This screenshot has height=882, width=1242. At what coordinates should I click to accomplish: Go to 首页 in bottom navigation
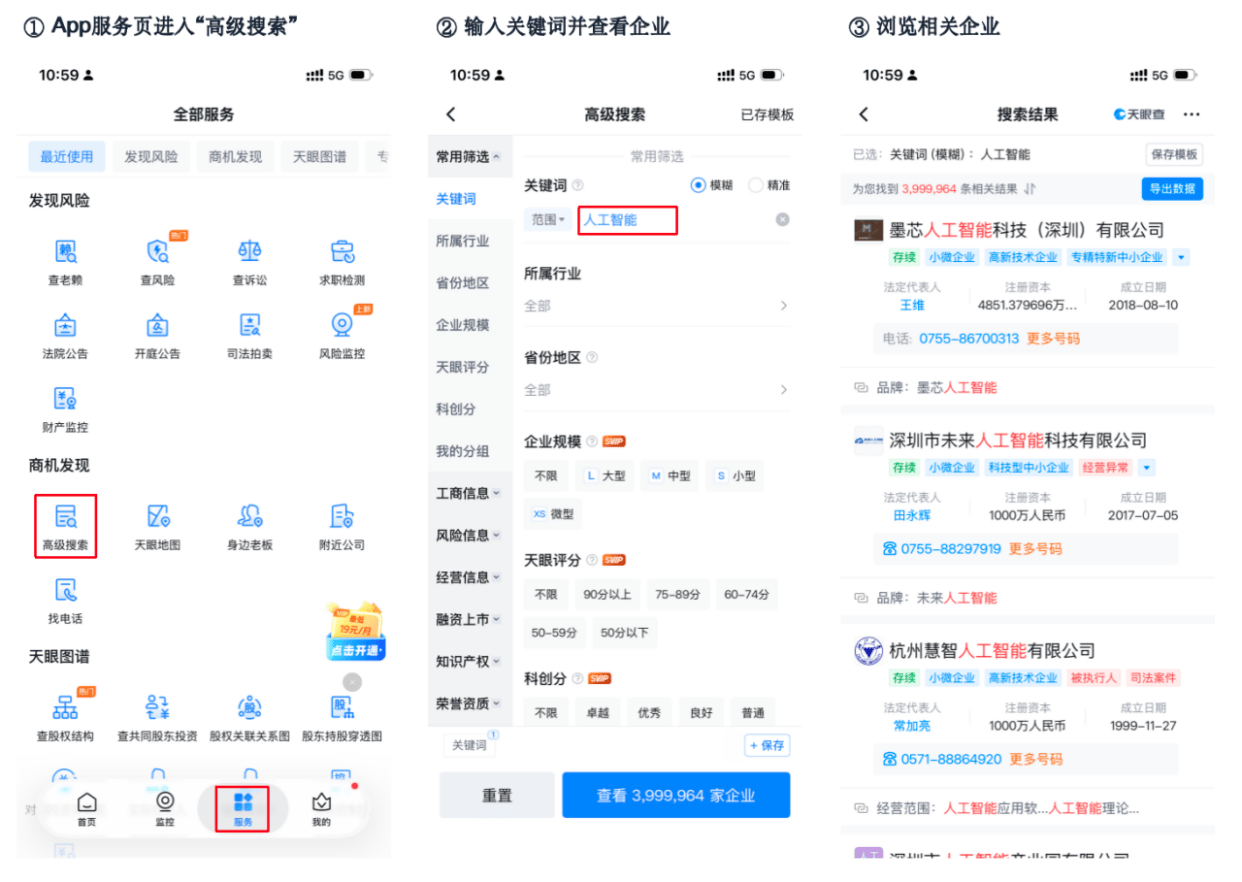(87, 810)
